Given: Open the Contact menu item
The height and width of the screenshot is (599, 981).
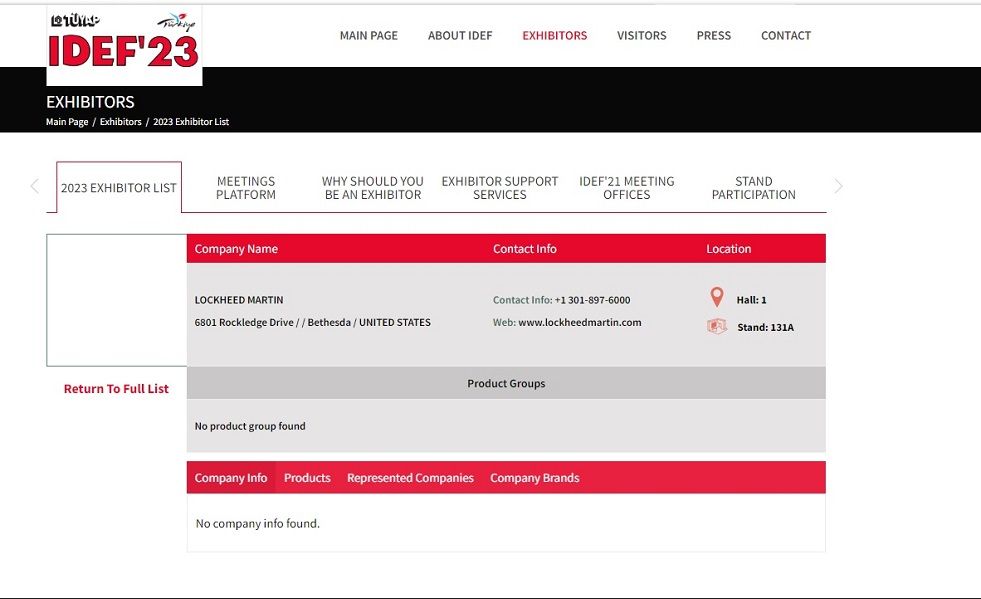Looking at the screenshot, I should 786,36.
